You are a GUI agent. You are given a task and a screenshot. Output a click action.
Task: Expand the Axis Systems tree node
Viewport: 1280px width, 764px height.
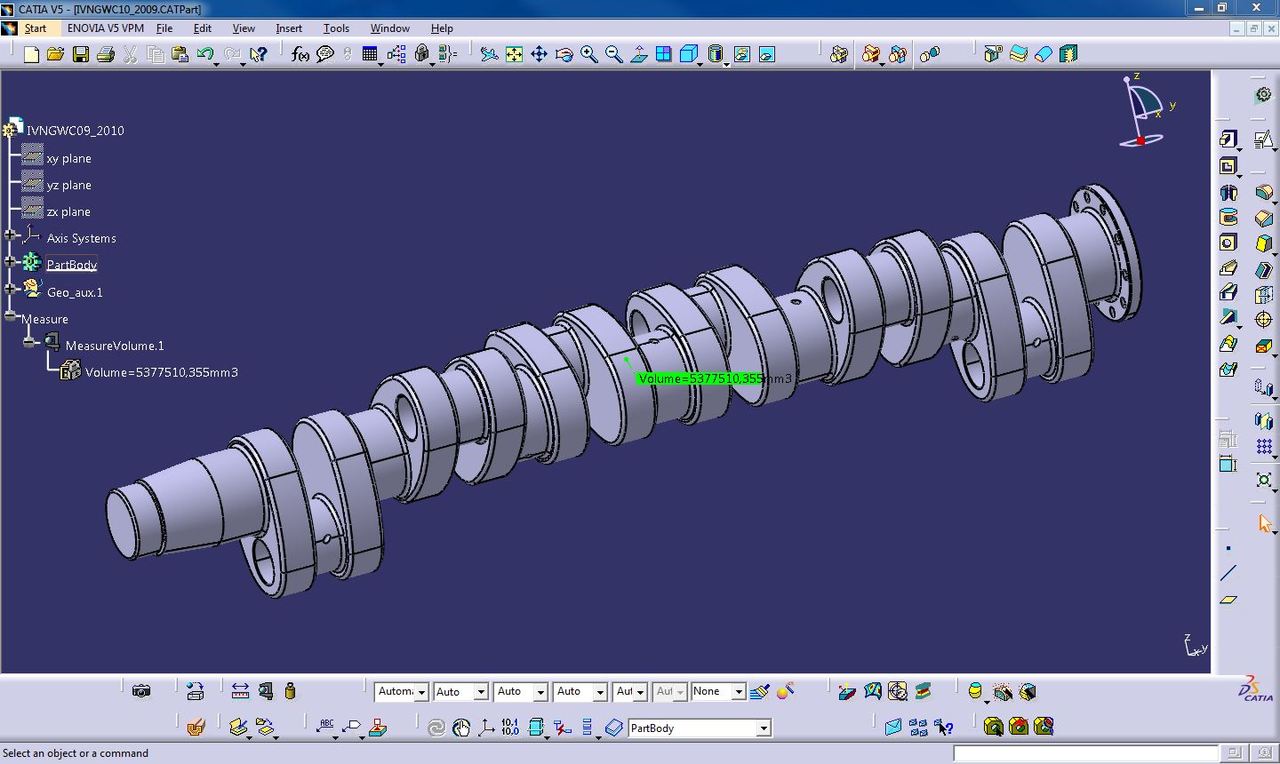coord(11,236)
